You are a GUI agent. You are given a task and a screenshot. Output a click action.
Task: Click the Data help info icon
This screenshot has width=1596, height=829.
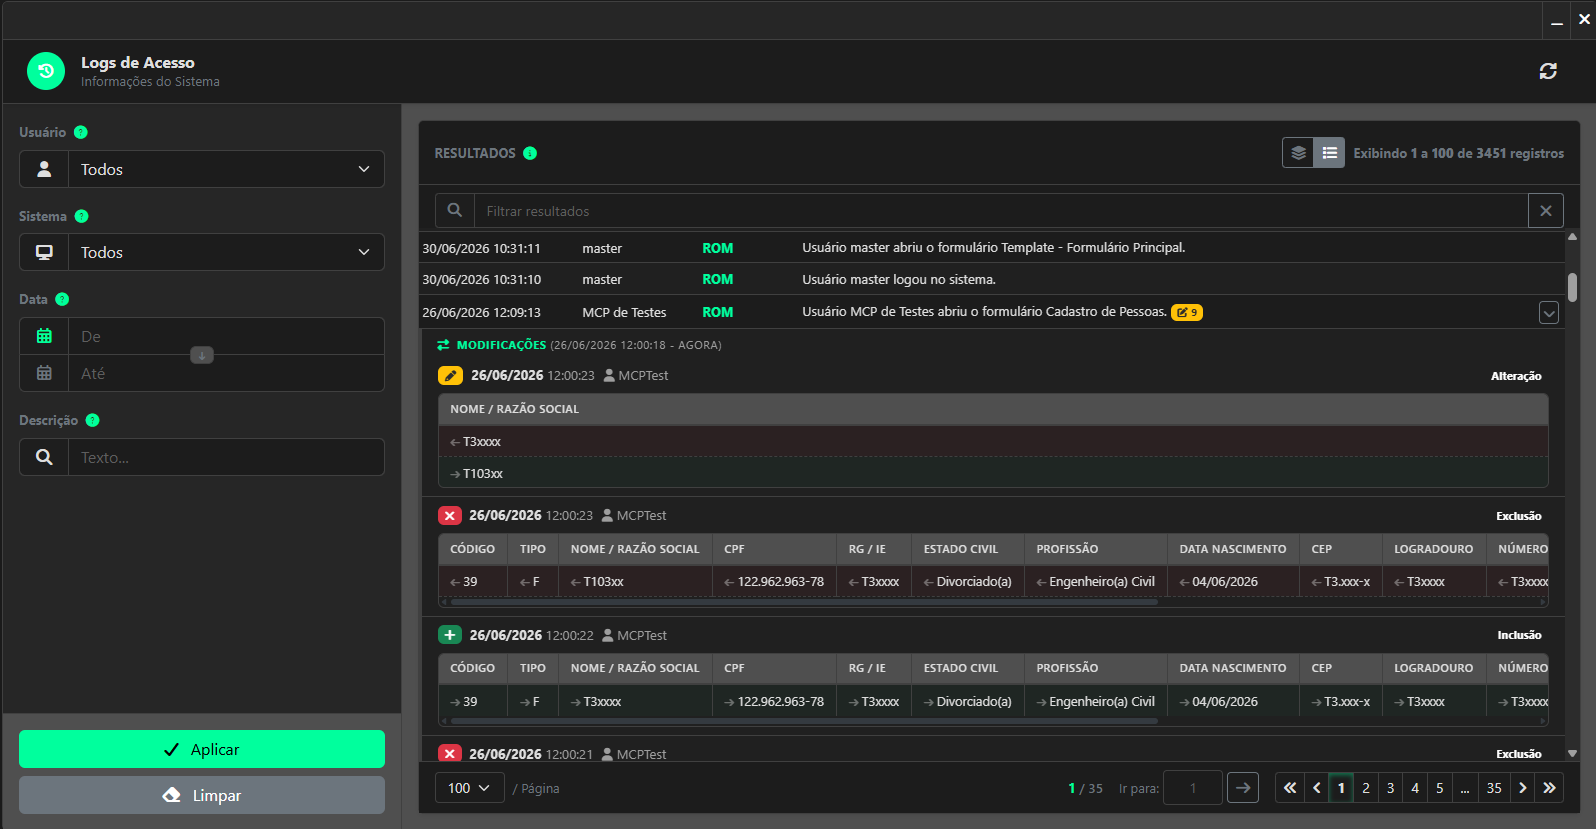coord(62,299)
